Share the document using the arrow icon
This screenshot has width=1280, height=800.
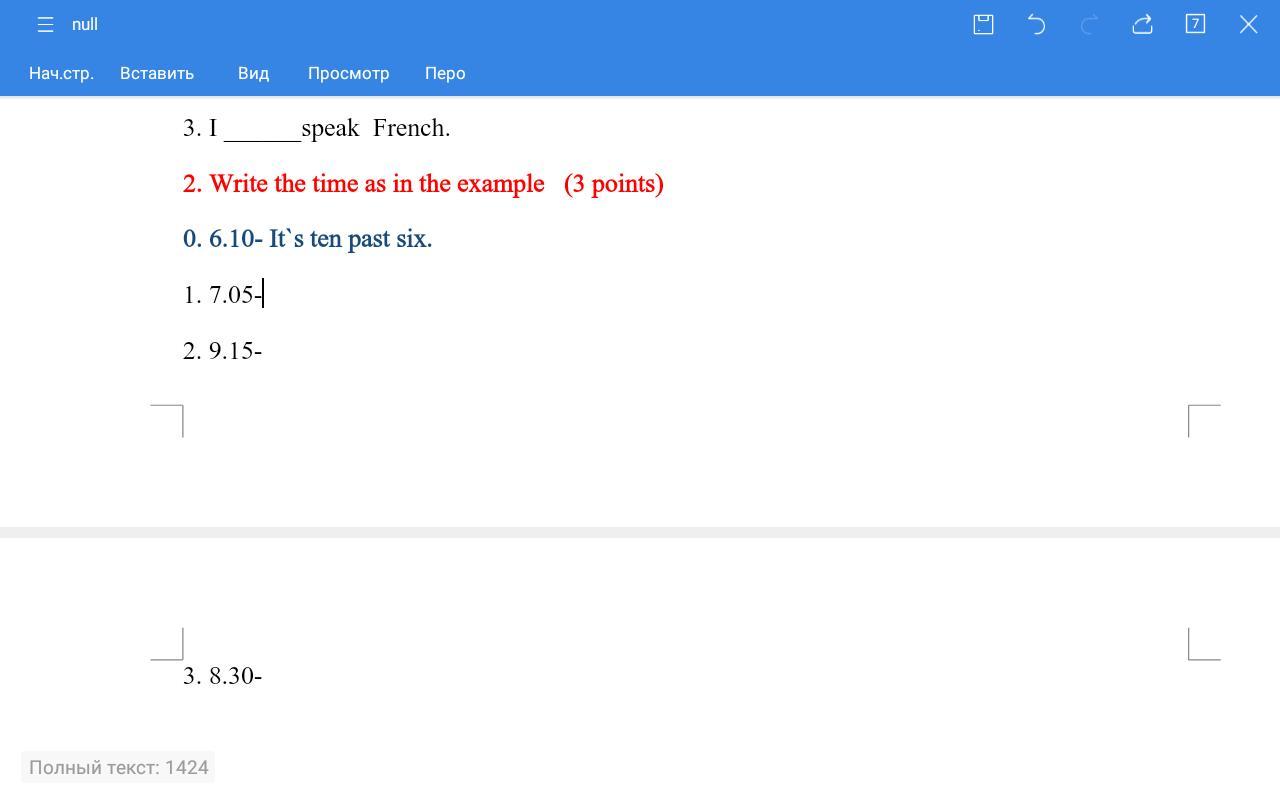coord(1142,24)
